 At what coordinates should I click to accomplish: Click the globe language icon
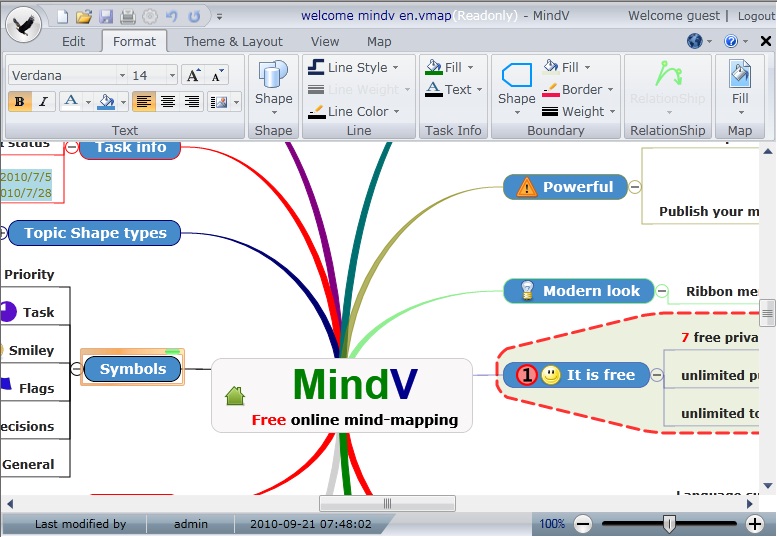pyautogui.click(x=695, y=41)
